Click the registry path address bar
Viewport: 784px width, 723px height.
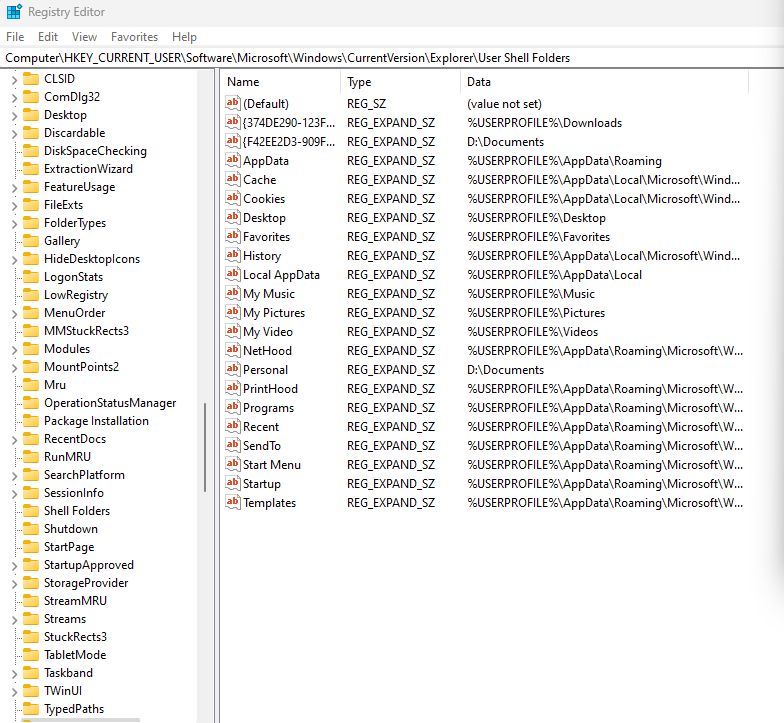[392, 58]
